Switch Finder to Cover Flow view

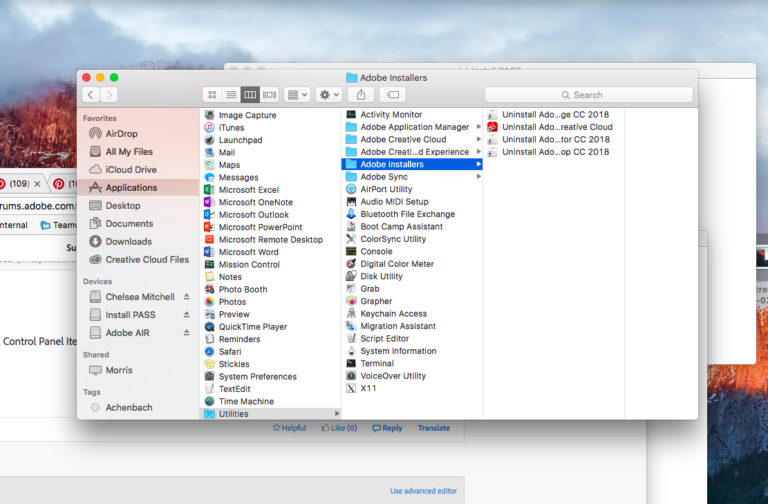click(x=269, y=95)
